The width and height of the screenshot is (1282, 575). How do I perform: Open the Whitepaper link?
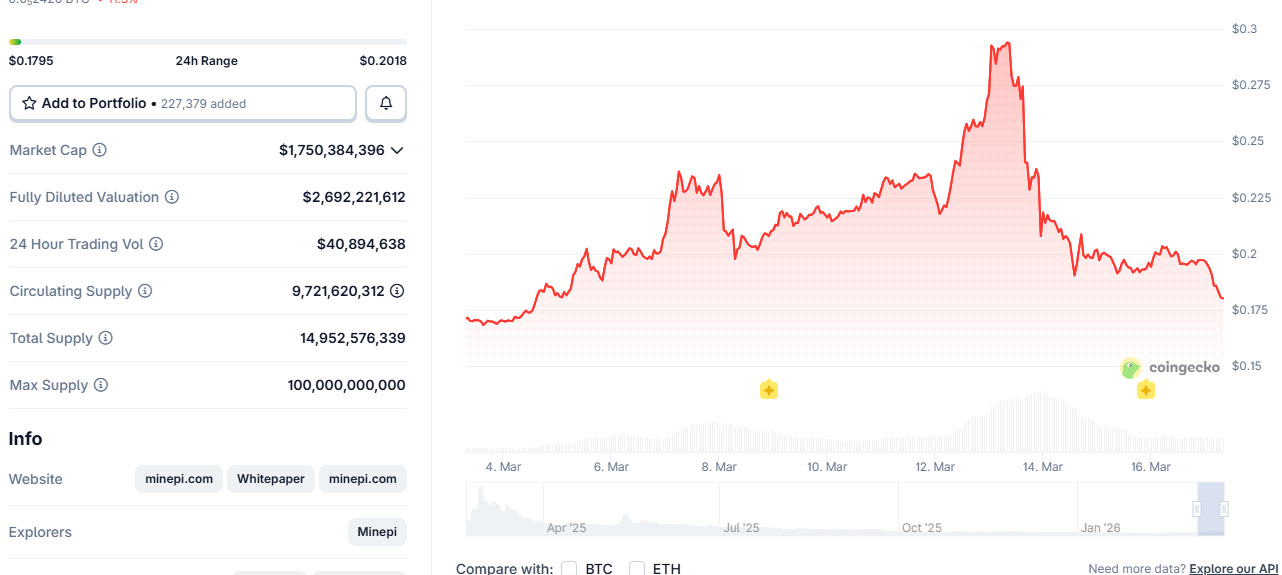tap(271, 479)
